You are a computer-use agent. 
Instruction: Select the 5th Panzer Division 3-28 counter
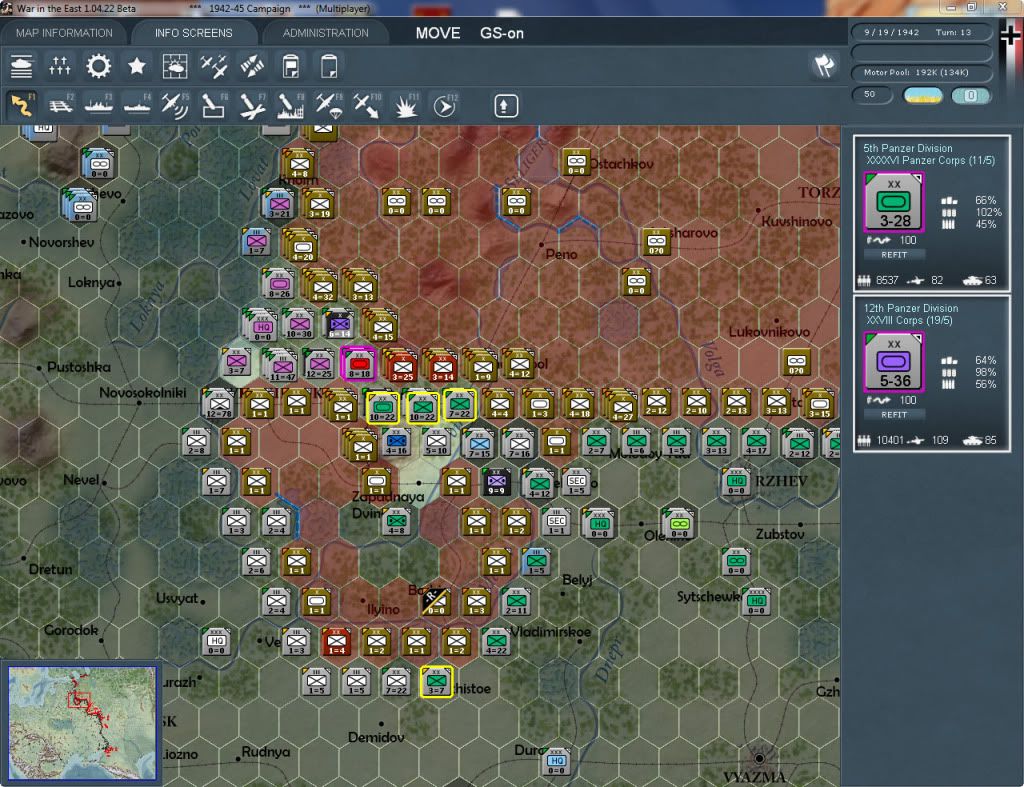pyautogui.click(x=893, y=202)
